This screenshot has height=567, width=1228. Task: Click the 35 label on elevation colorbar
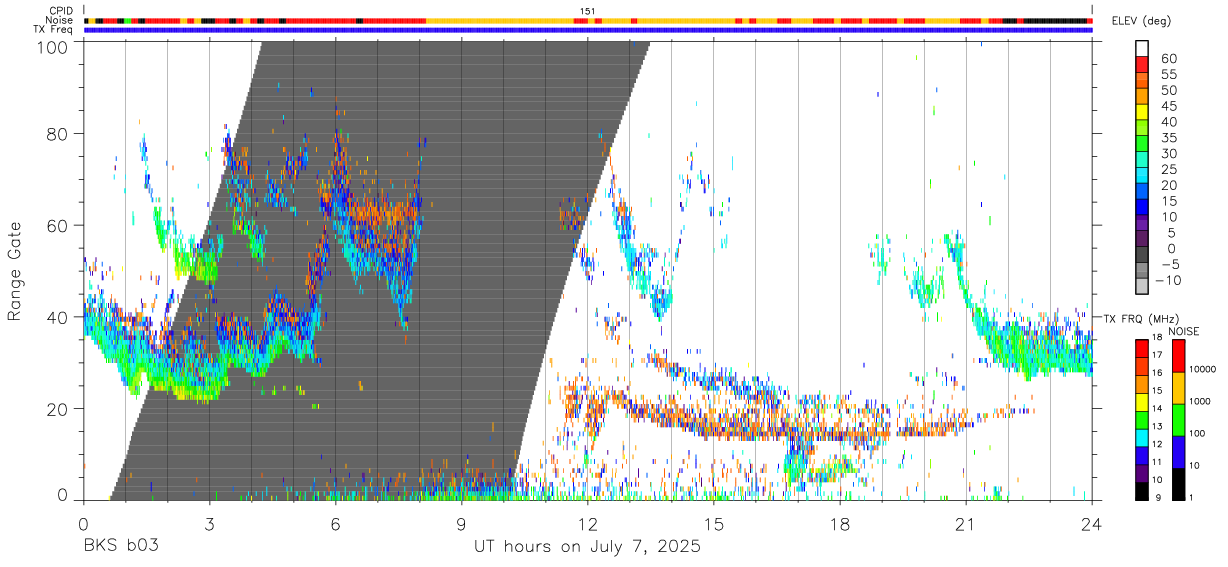[x=1168, y=138]
